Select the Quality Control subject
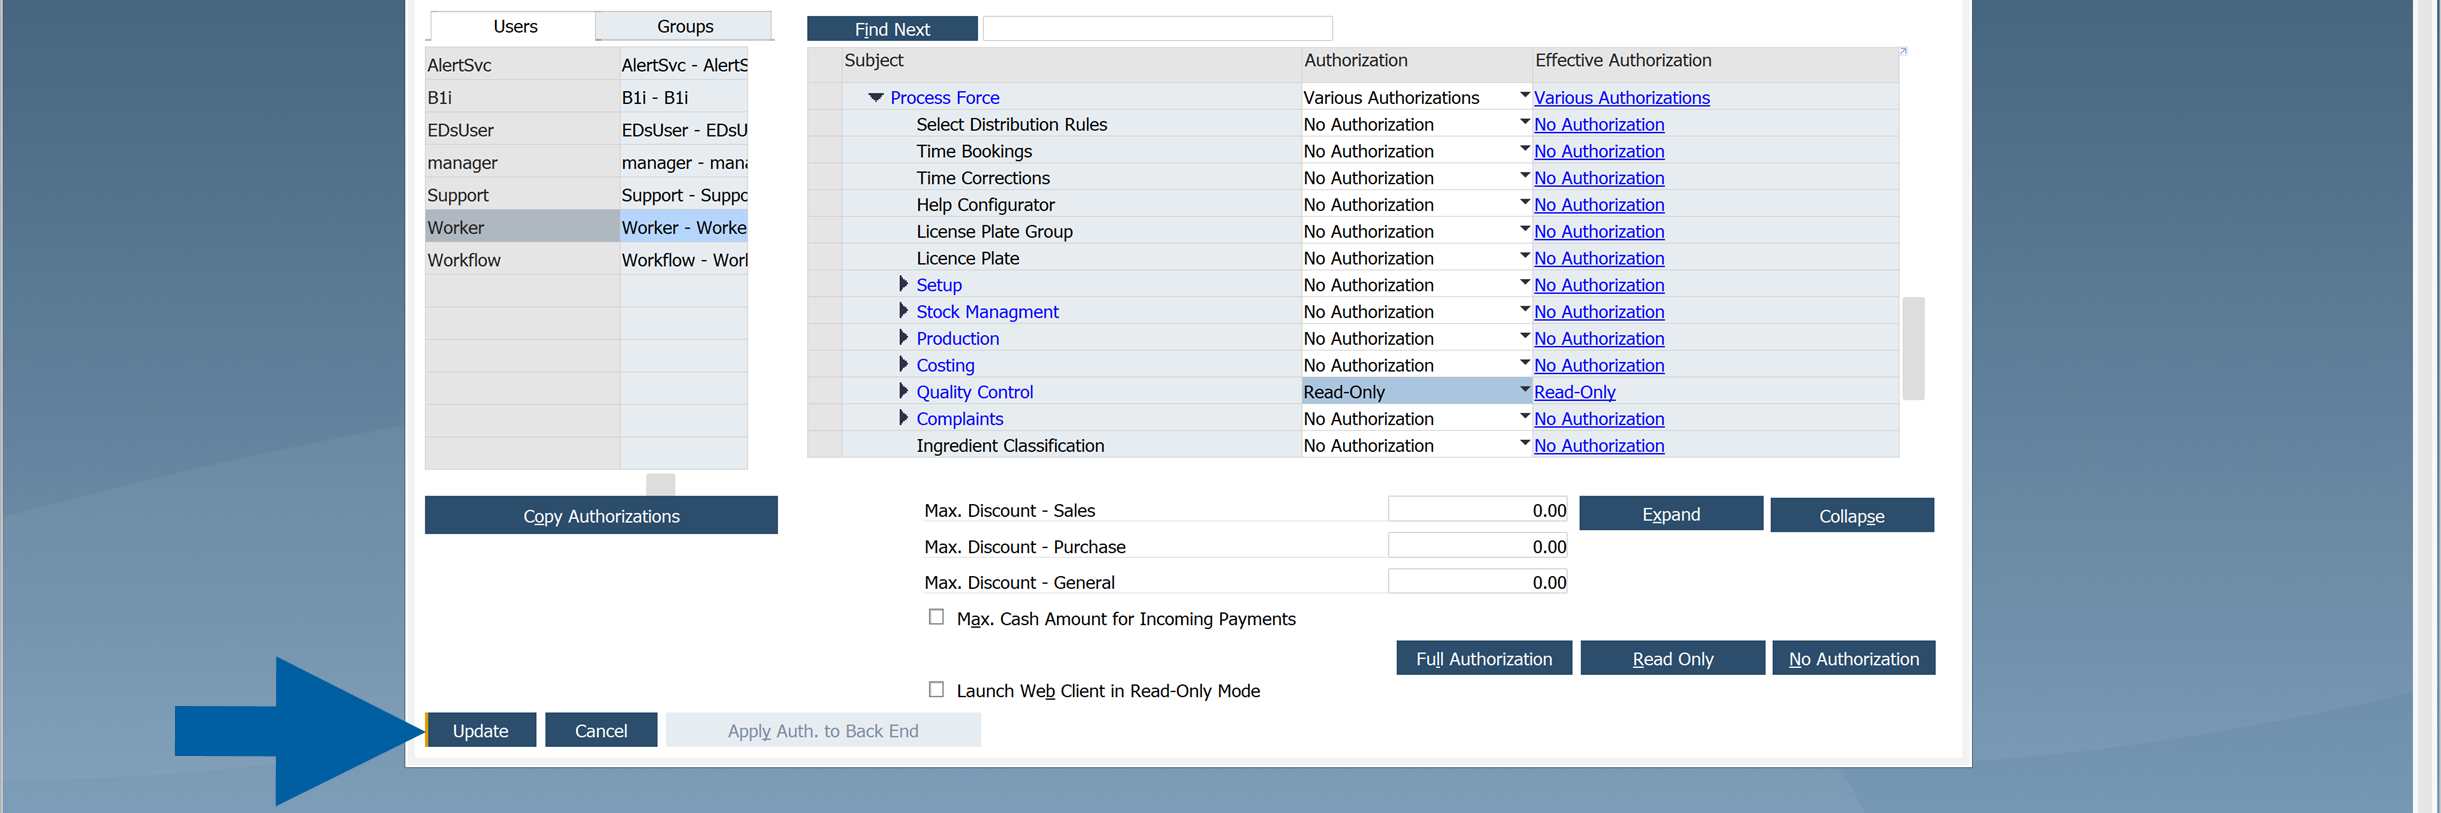 [974, 392]
